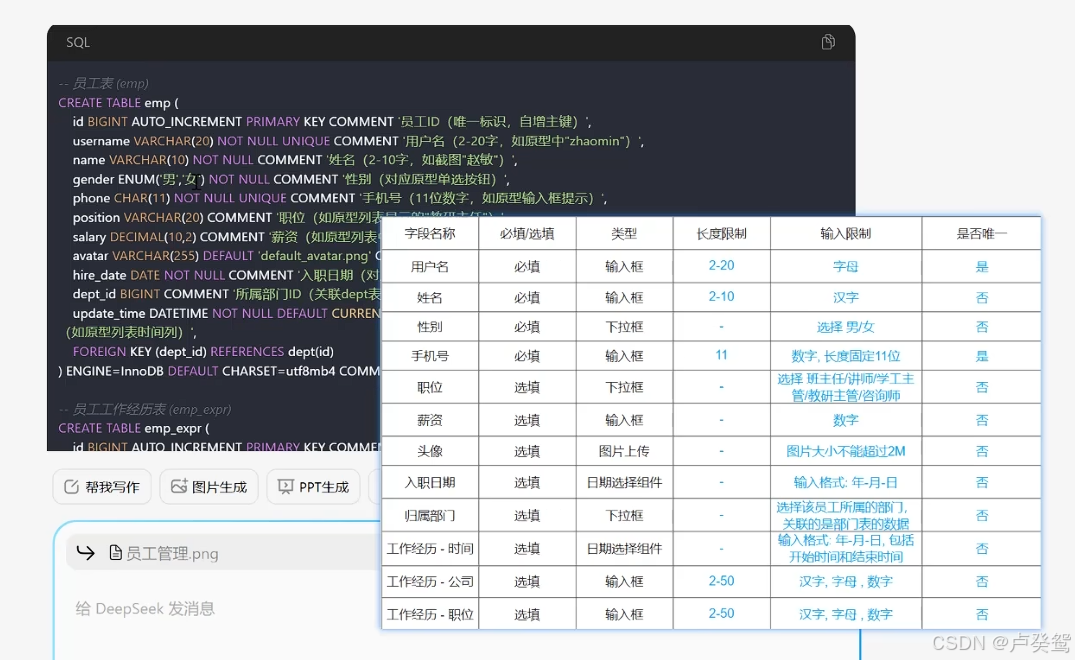This screenshot has width=1075, height=660.
Task: Click the 是否唯一 column header
Action: [982, 234]
